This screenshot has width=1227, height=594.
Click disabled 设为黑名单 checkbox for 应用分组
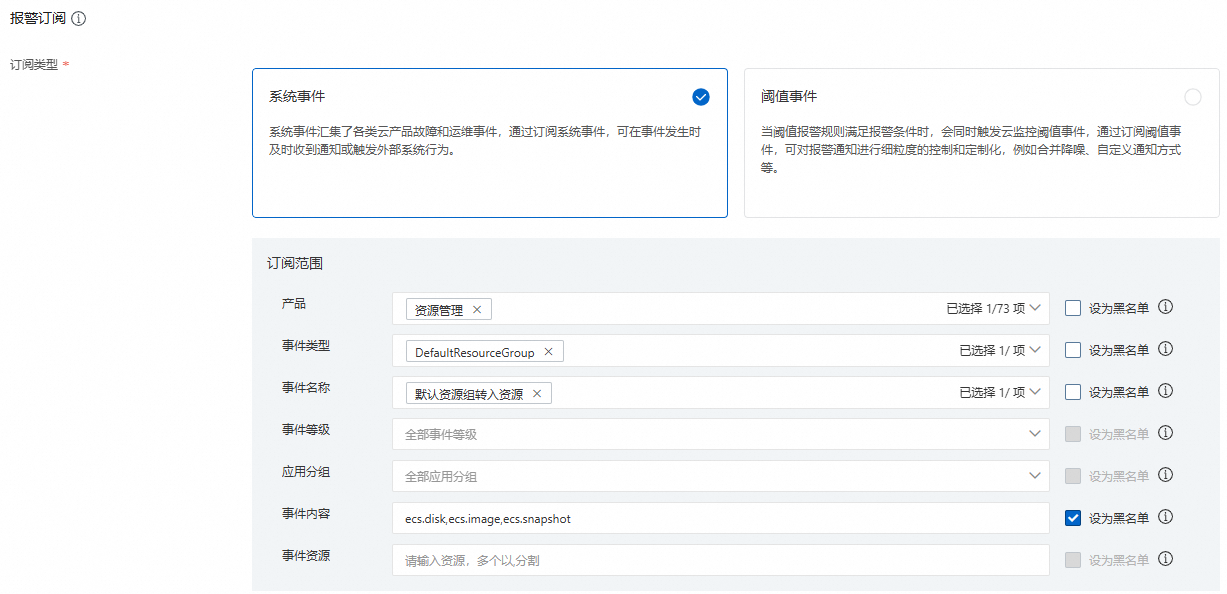pos(1073,476)
